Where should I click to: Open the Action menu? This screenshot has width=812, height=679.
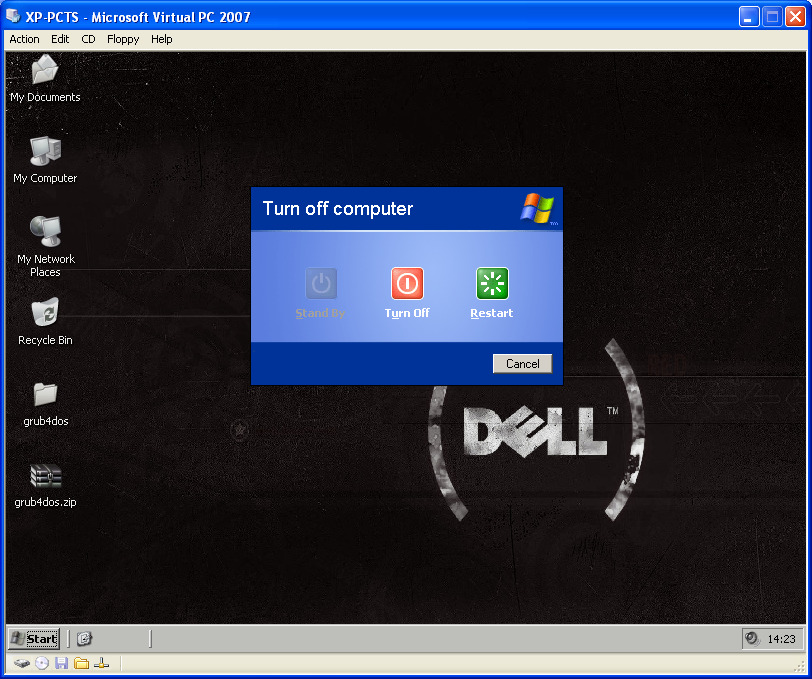tap(24, 39)
